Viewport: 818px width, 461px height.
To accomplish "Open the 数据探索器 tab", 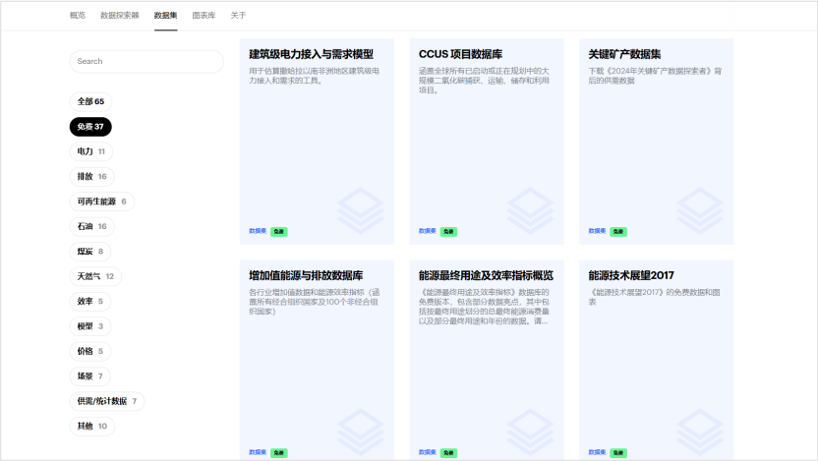I will [x=120, y=16].
